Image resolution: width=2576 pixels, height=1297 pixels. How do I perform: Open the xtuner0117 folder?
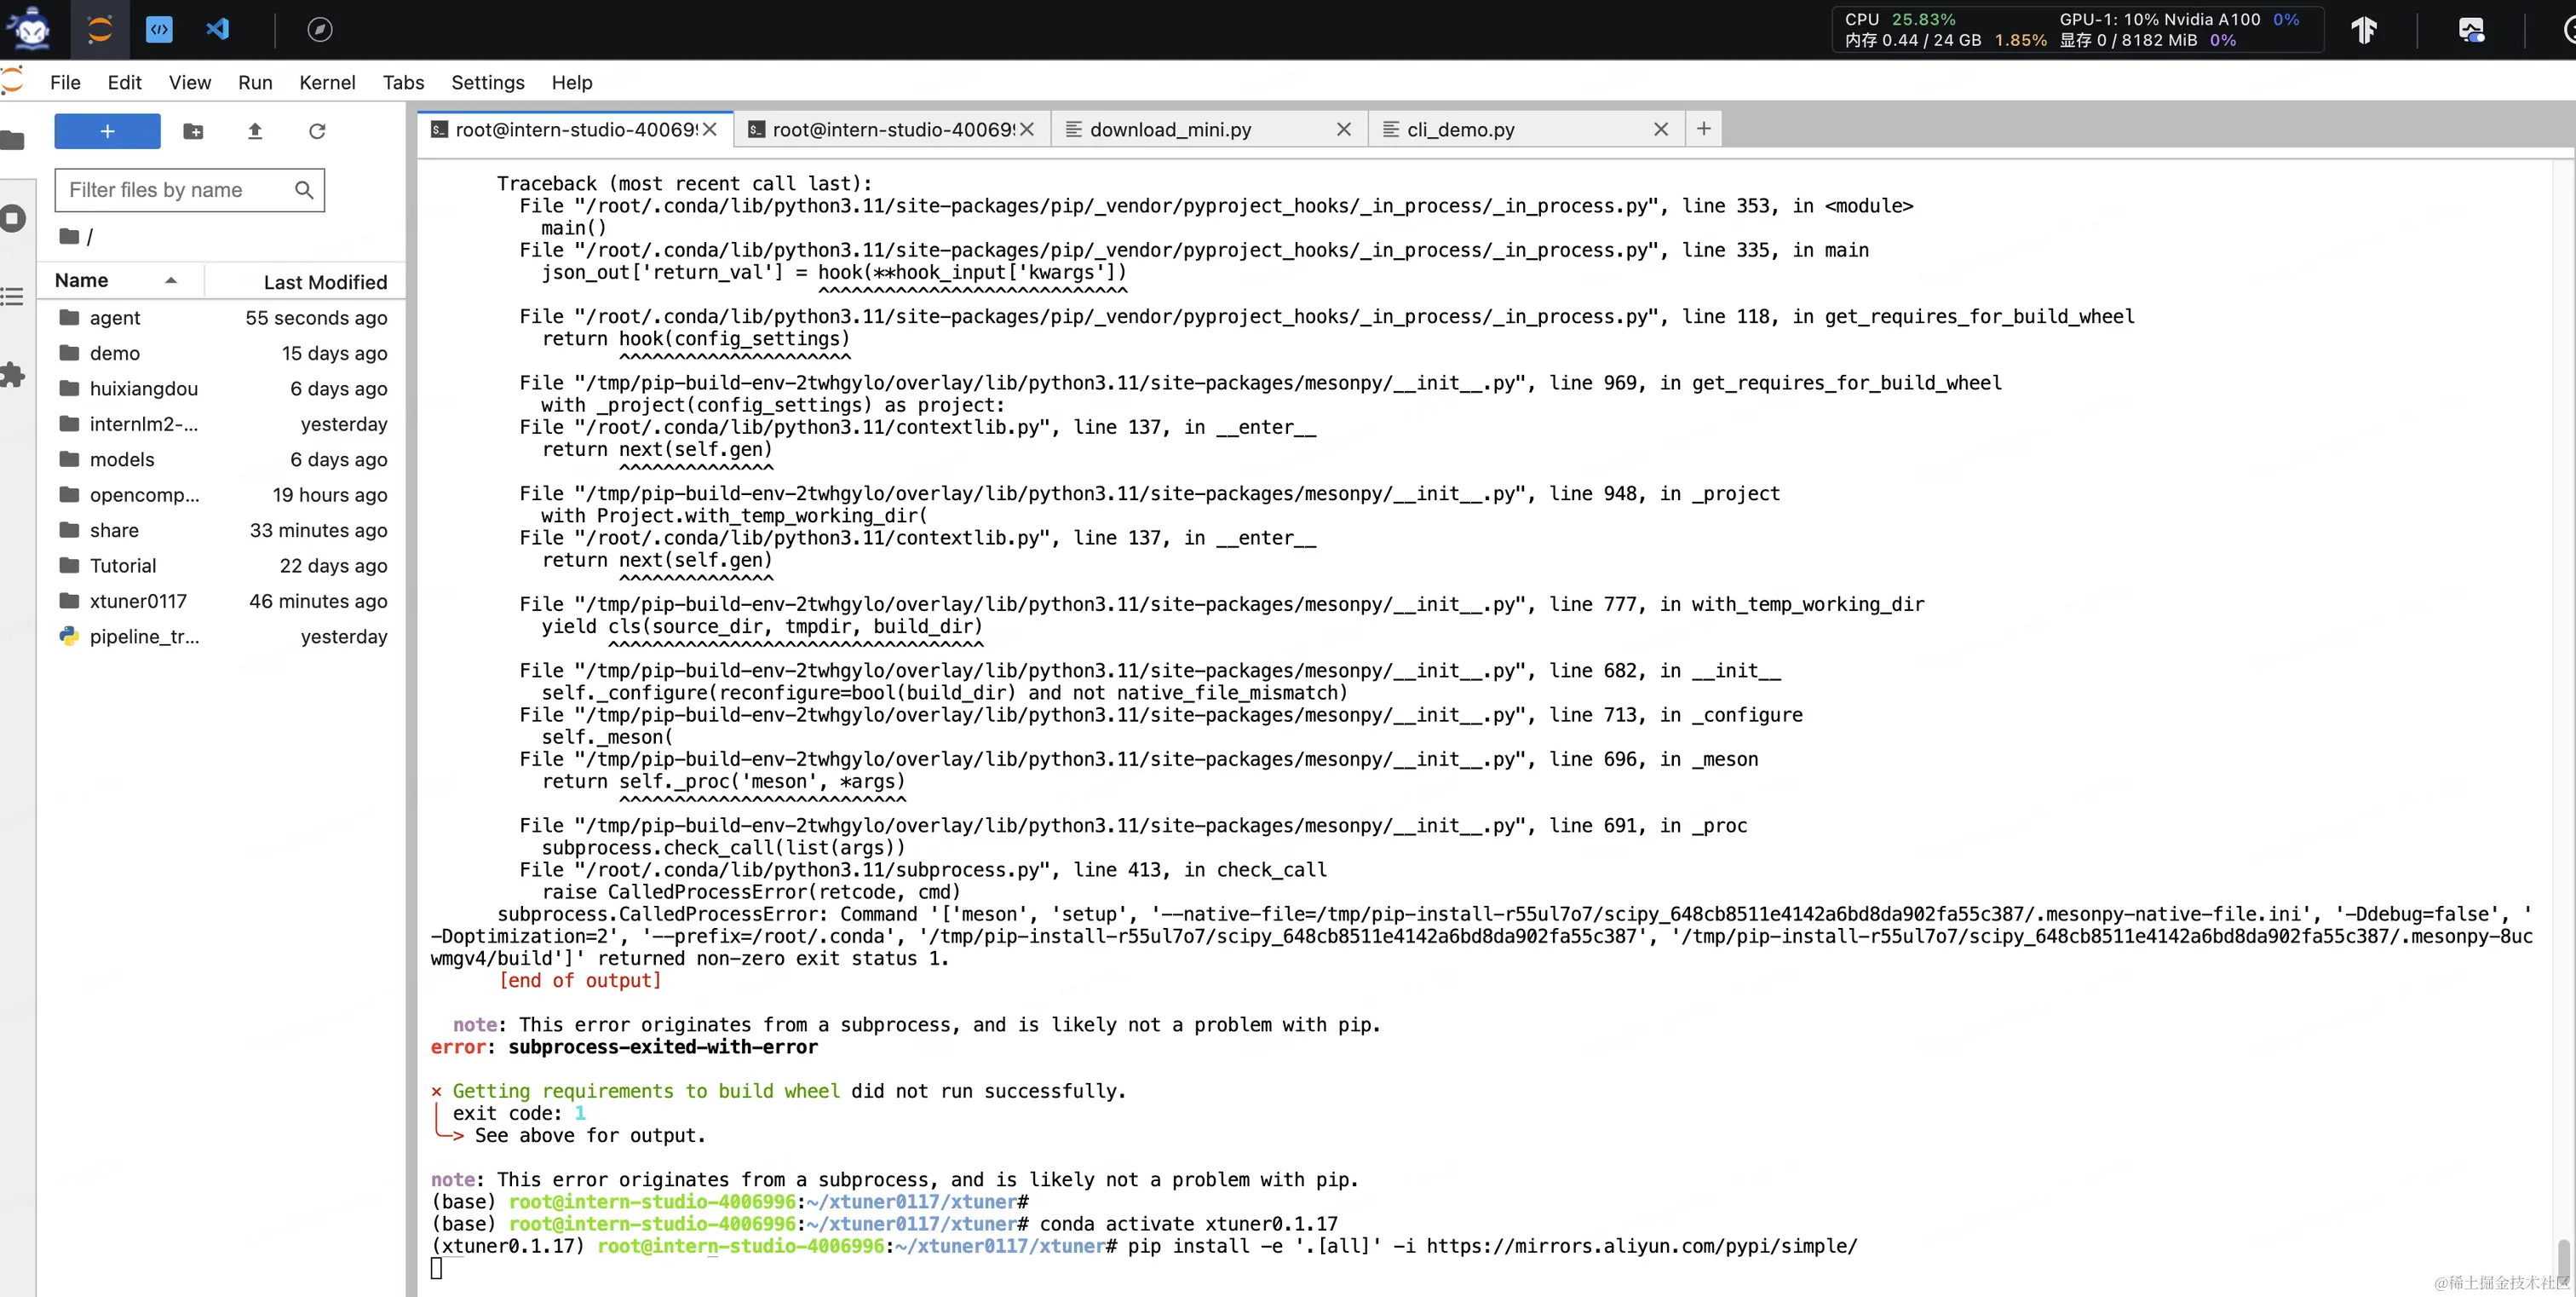pos(138,601)
